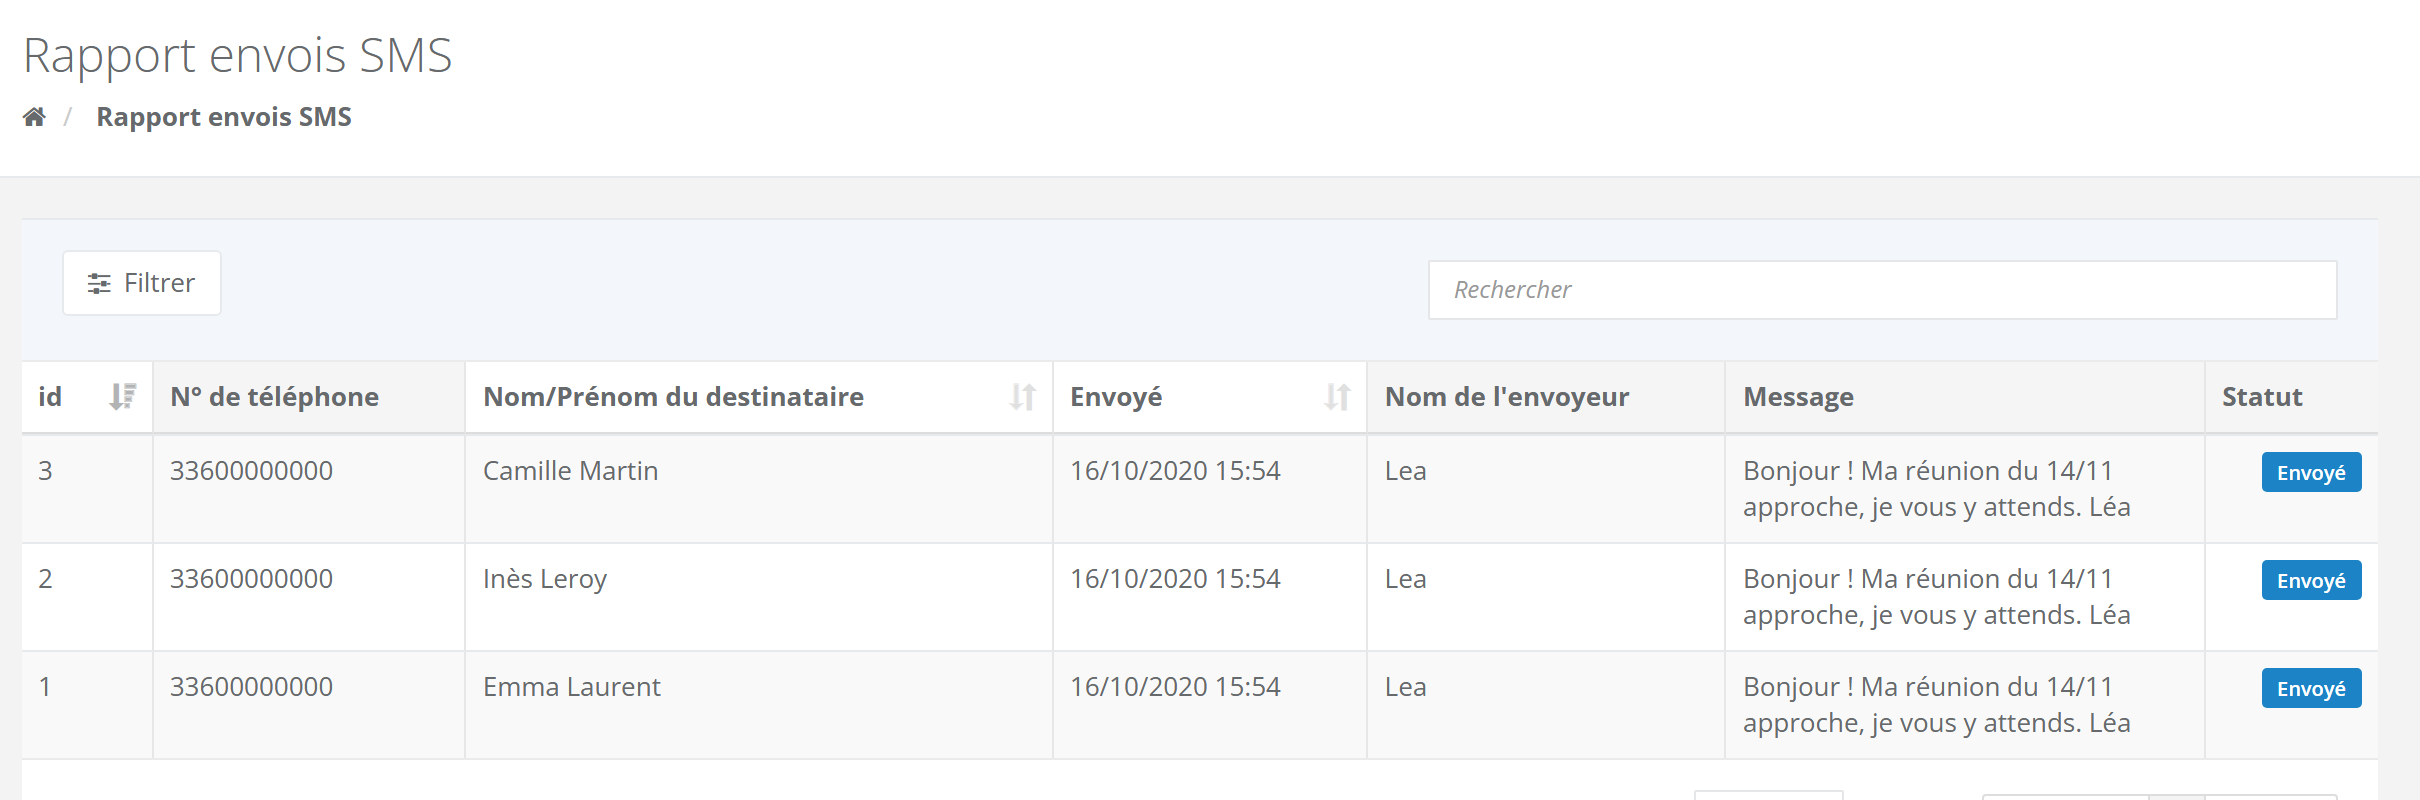Select the Message column header

coord(1965,397)
